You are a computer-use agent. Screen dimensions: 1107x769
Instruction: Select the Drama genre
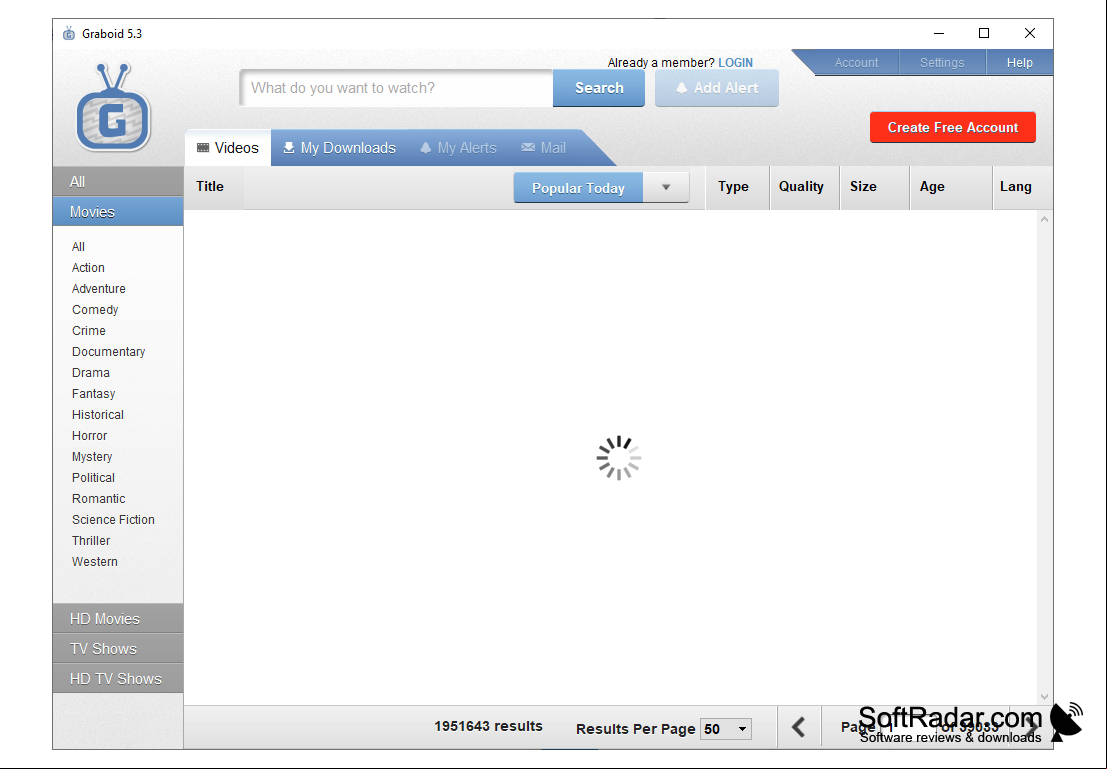[x=91, y=373]
